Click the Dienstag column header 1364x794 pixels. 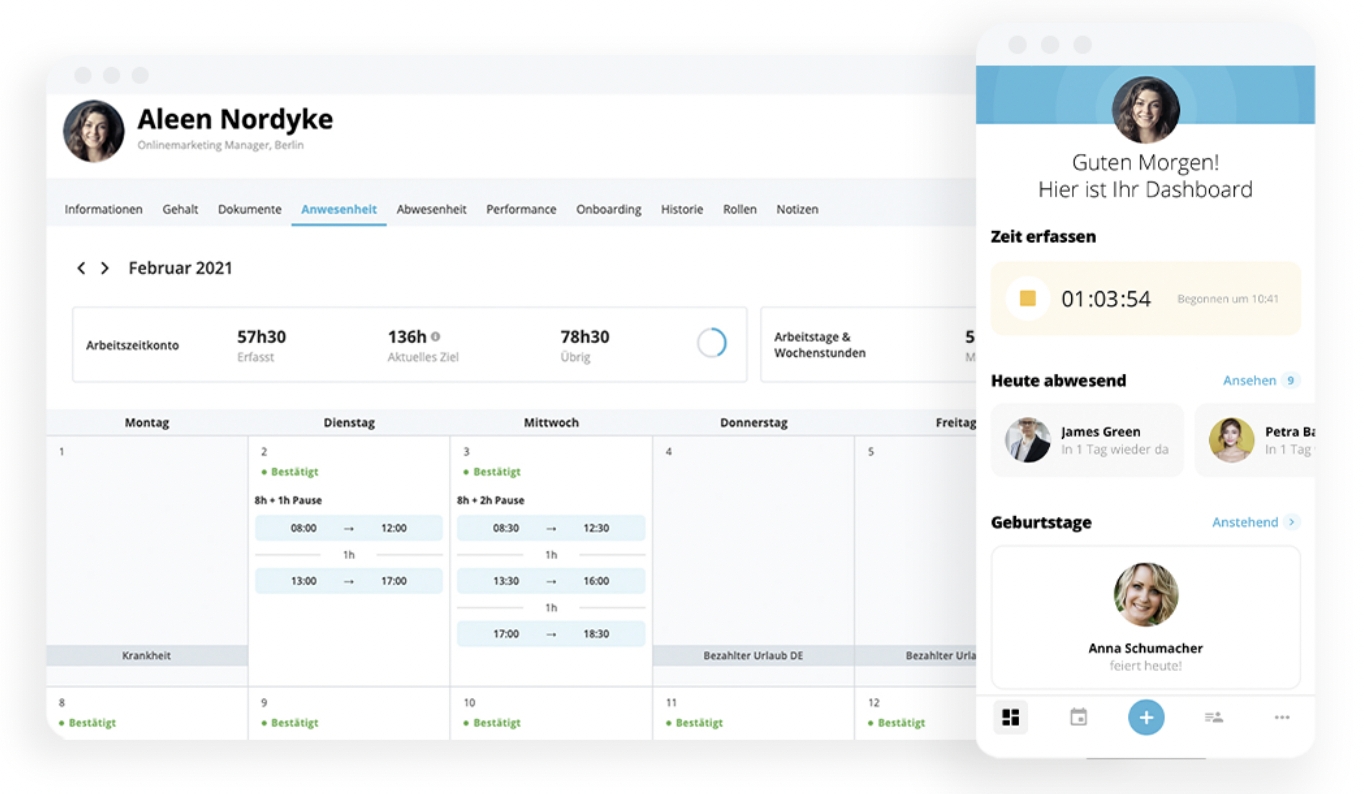point(349,423)
